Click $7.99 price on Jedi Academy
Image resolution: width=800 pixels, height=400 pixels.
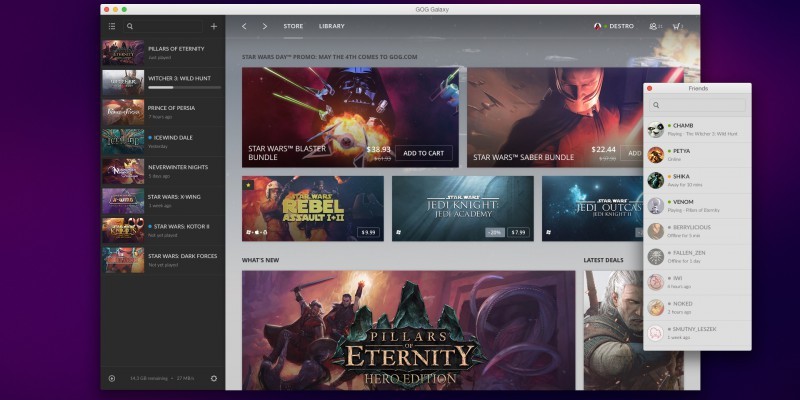pyautogui.click(x=518, y=233)
